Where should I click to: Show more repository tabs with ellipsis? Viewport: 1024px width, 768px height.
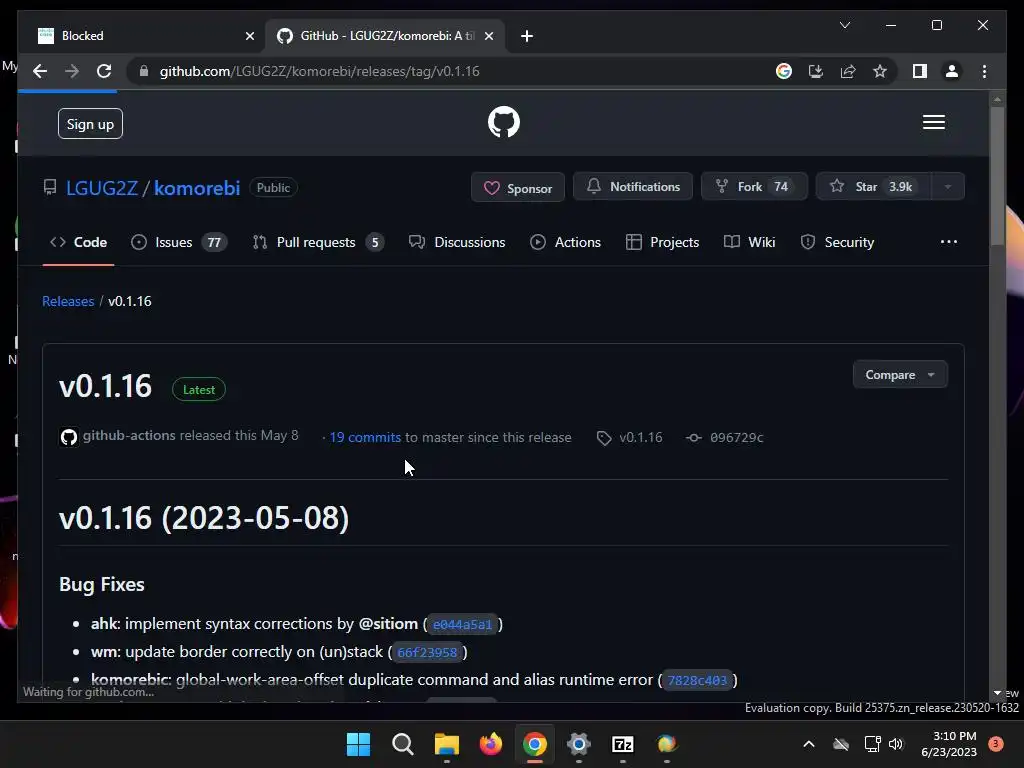click(949, 242)
